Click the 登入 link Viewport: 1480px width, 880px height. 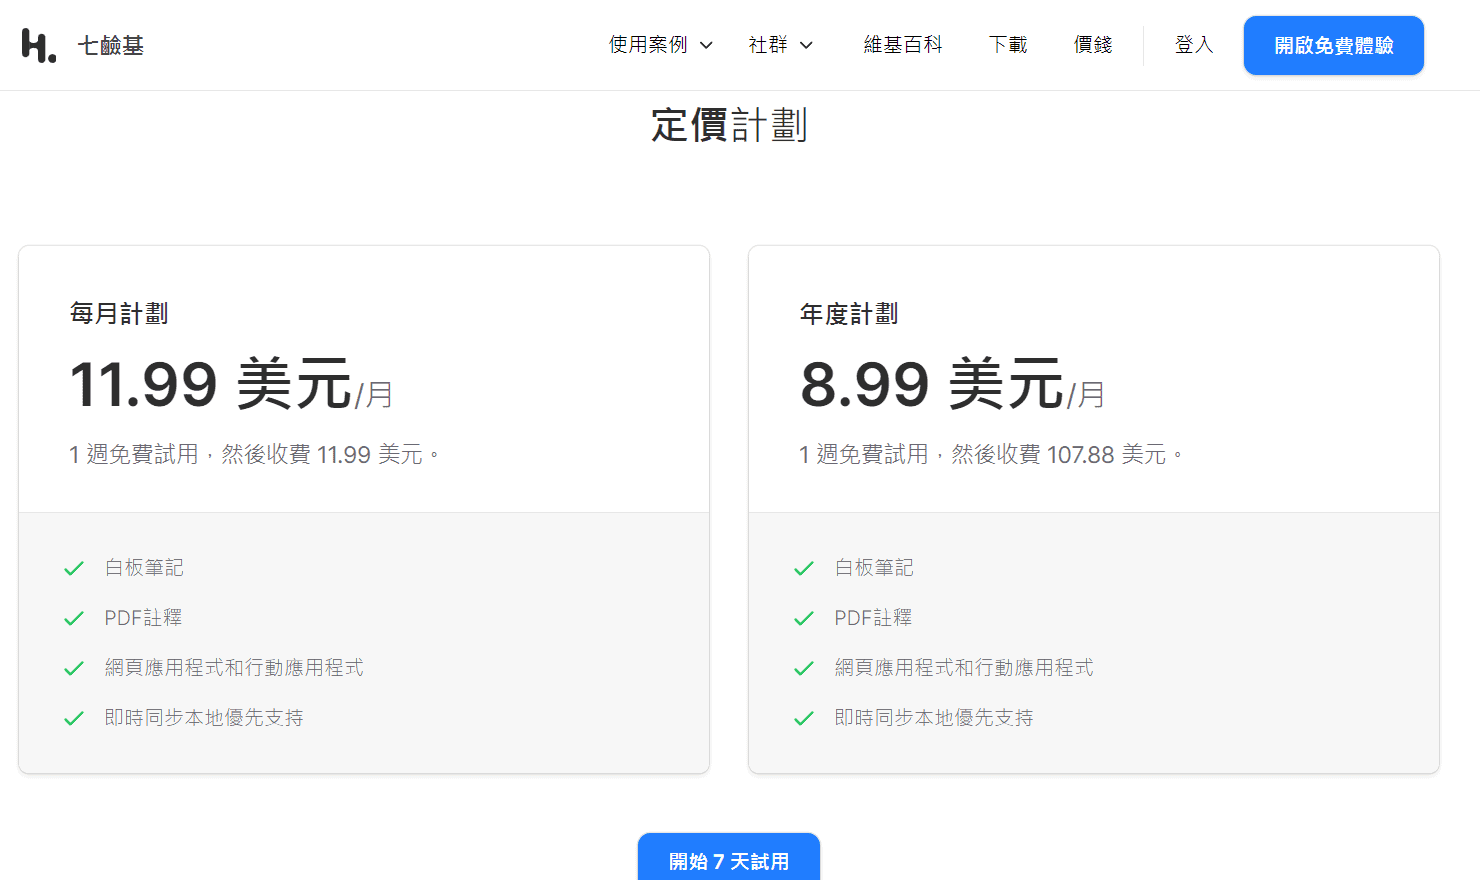click(x=1194, y=45)
